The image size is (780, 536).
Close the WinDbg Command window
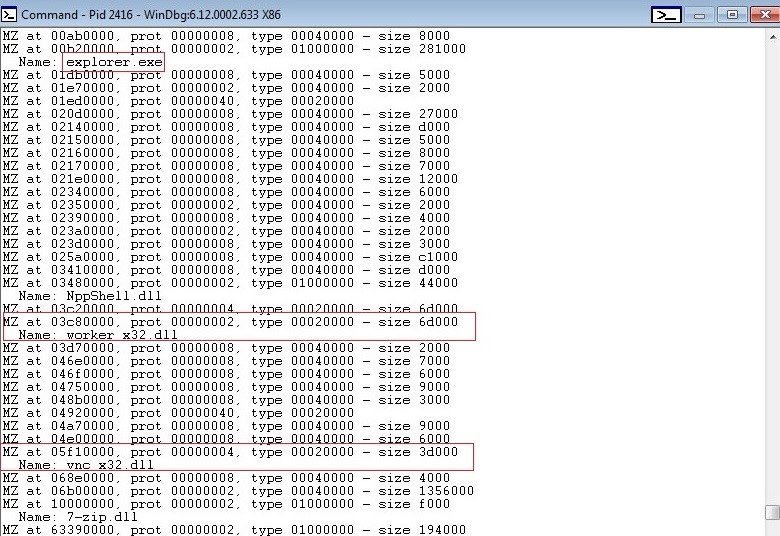765,15
